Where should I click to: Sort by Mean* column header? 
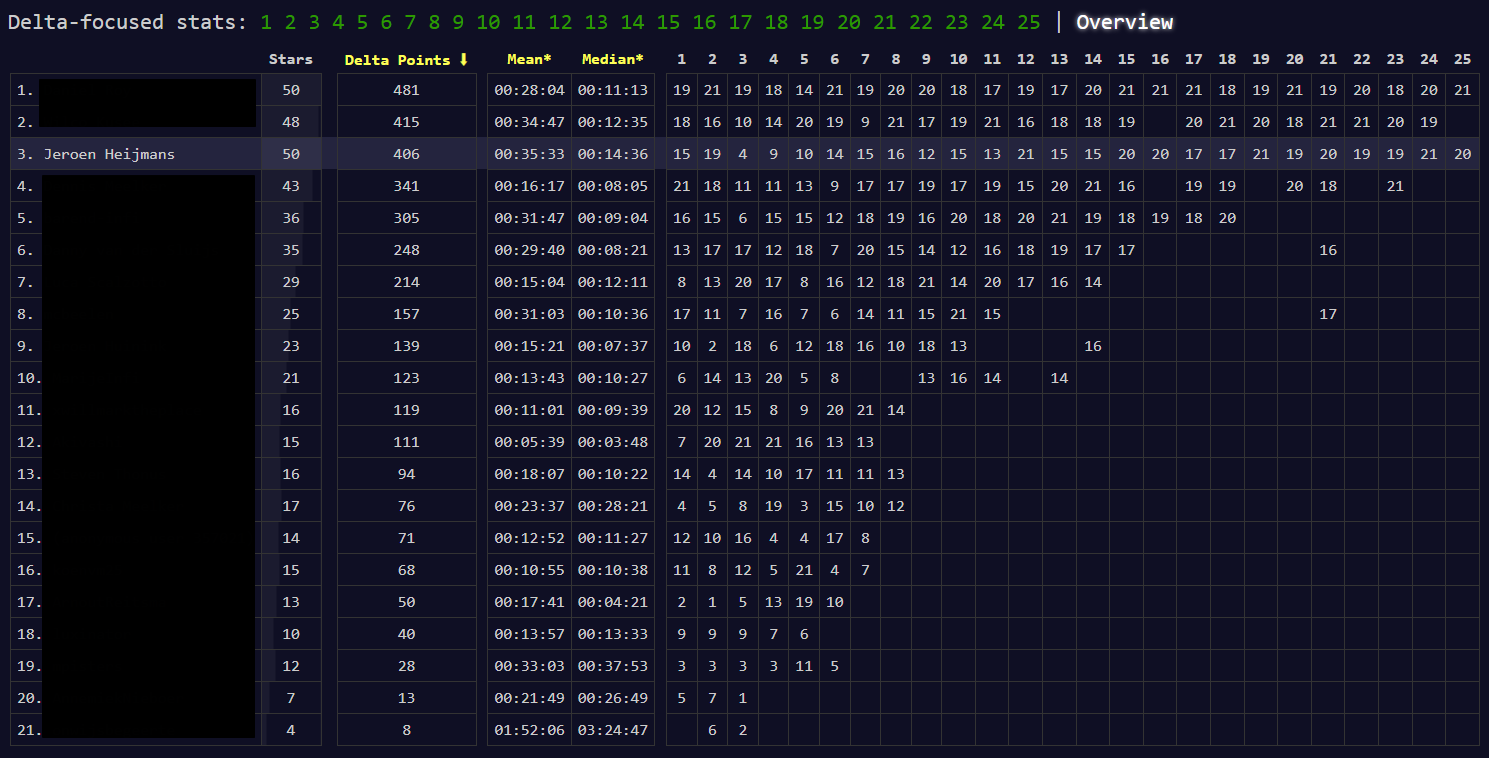[529, 60]
